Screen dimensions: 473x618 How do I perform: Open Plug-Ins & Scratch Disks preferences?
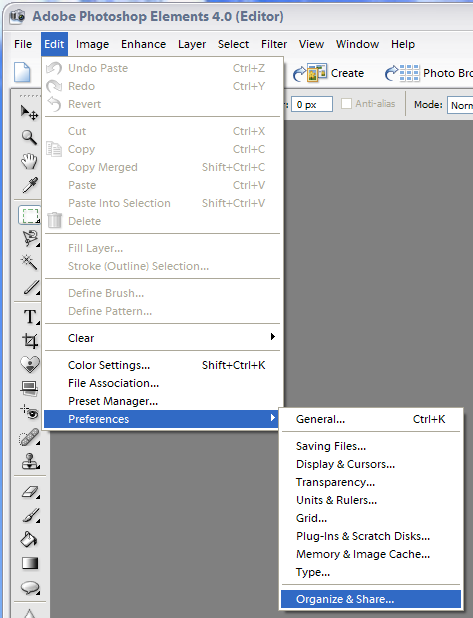coord(371,536)
